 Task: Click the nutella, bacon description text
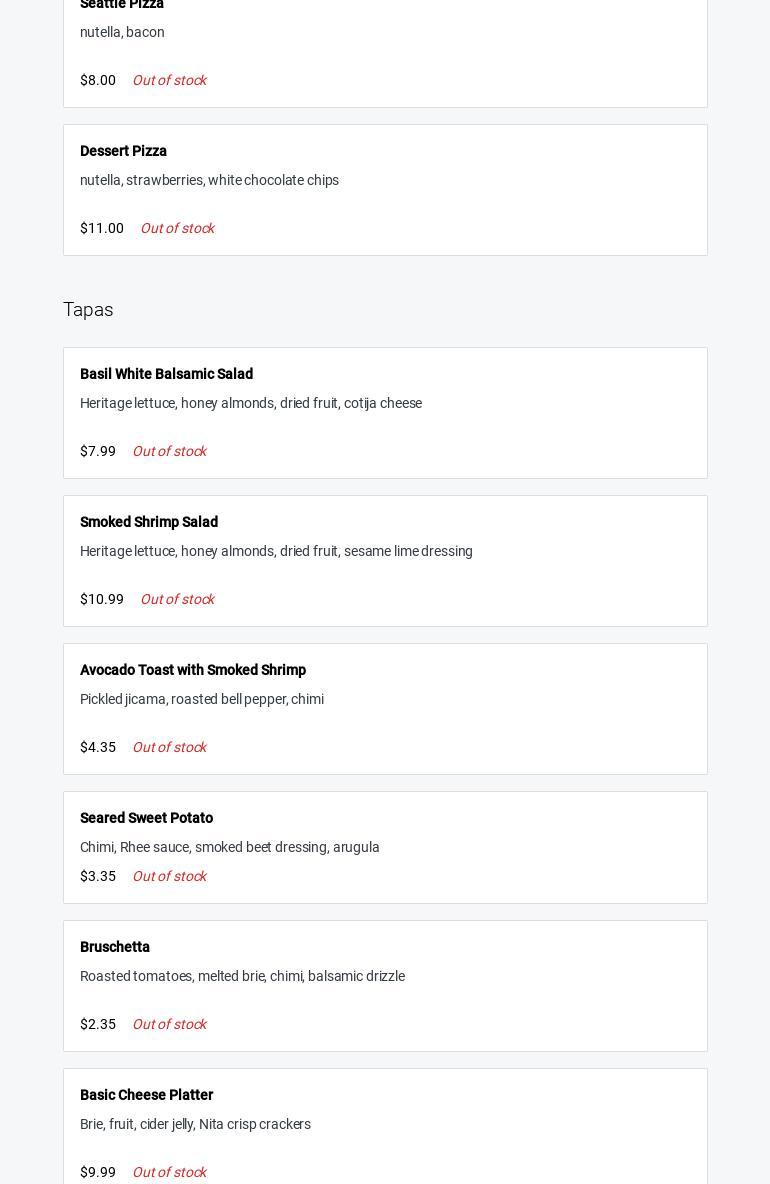click(122, 32)
